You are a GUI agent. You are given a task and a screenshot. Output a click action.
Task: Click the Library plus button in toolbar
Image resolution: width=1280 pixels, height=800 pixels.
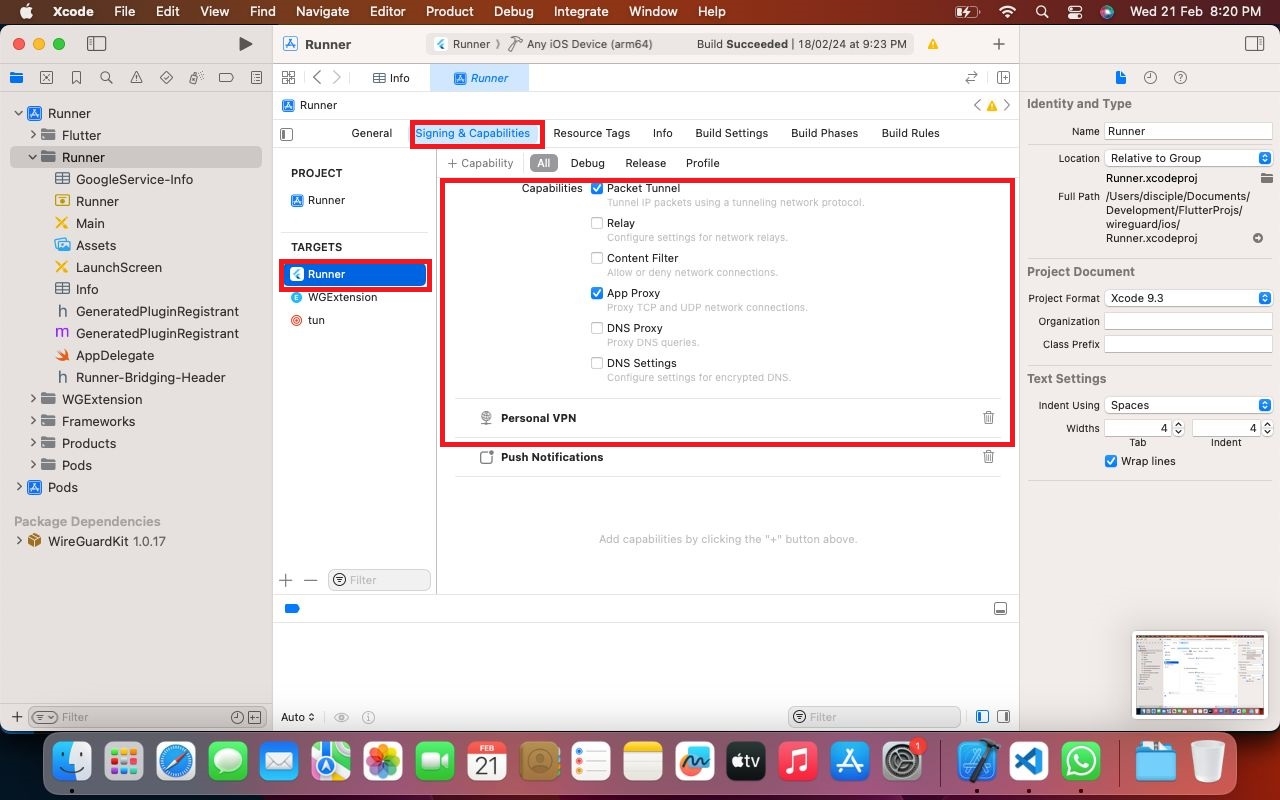point(998,44)
